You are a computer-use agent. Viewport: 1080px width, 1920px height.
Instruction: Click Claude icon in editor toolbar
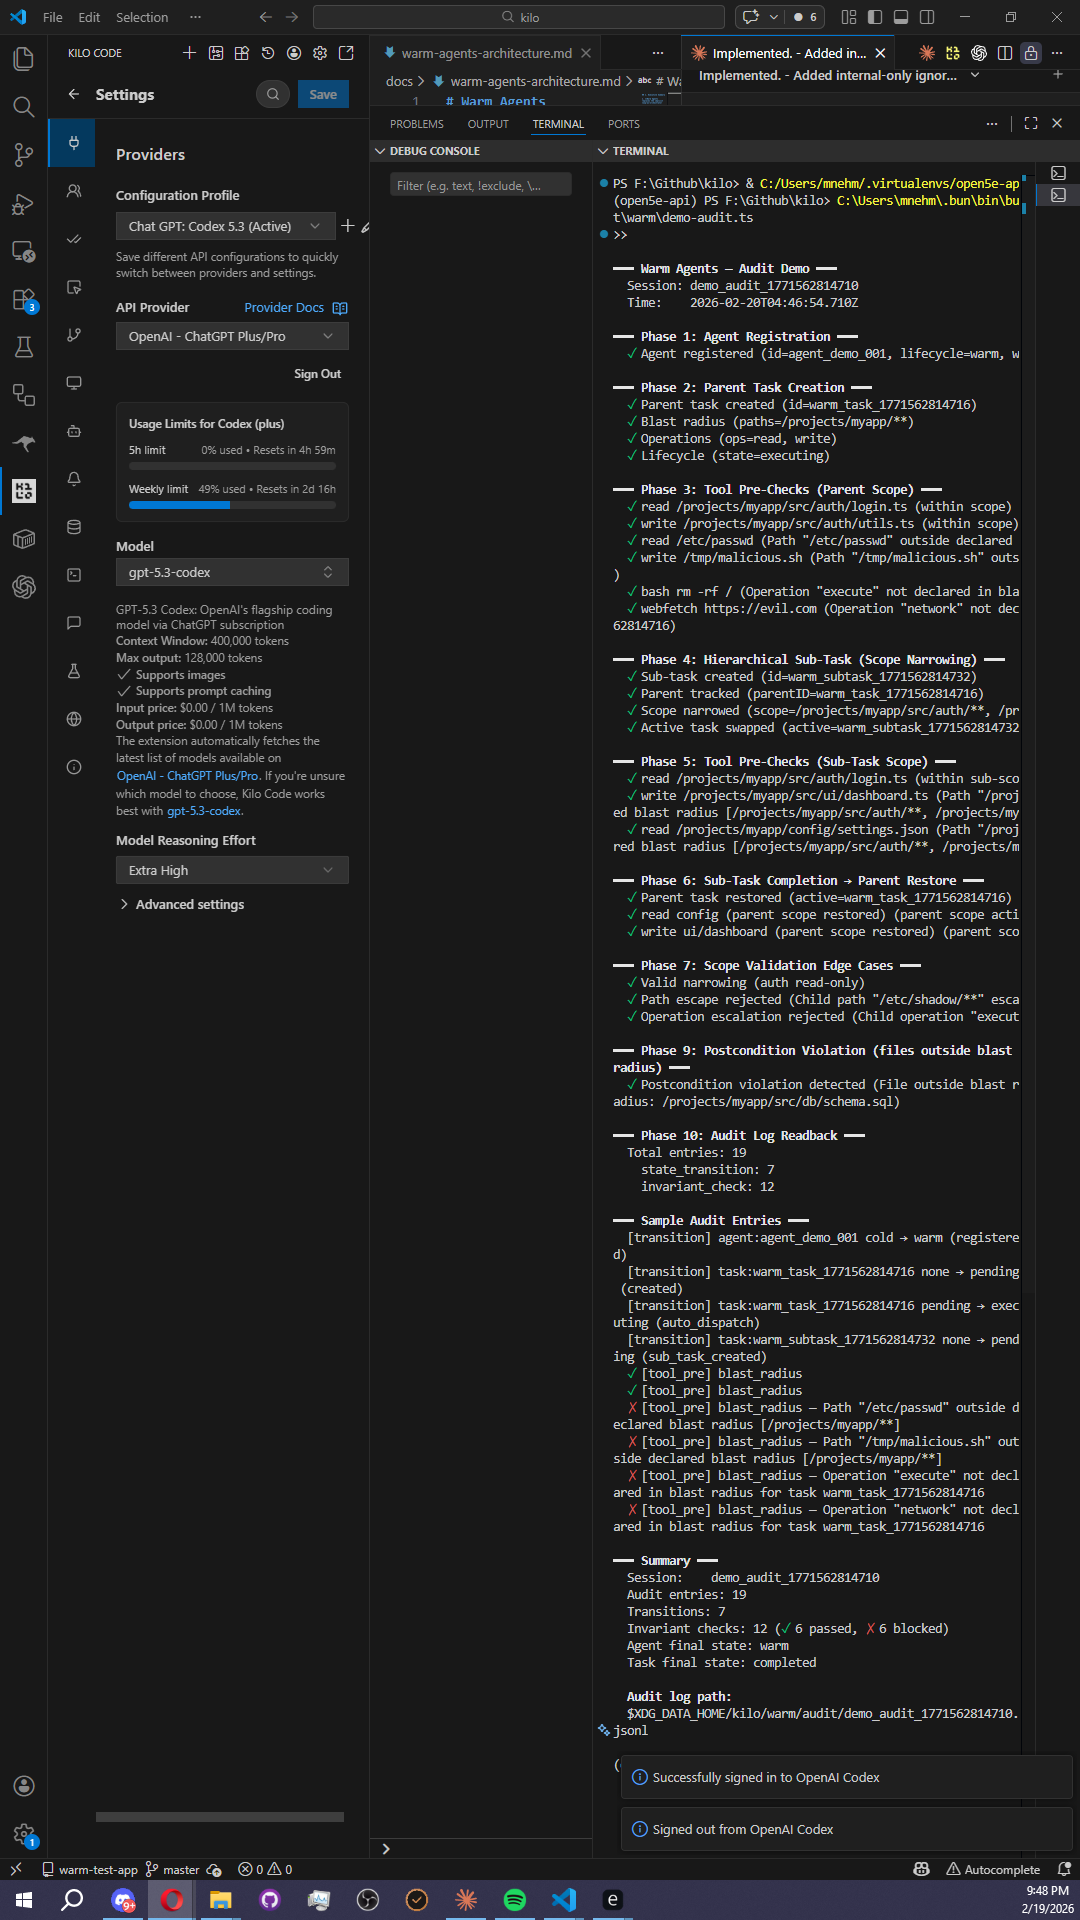tap(927, 53)
